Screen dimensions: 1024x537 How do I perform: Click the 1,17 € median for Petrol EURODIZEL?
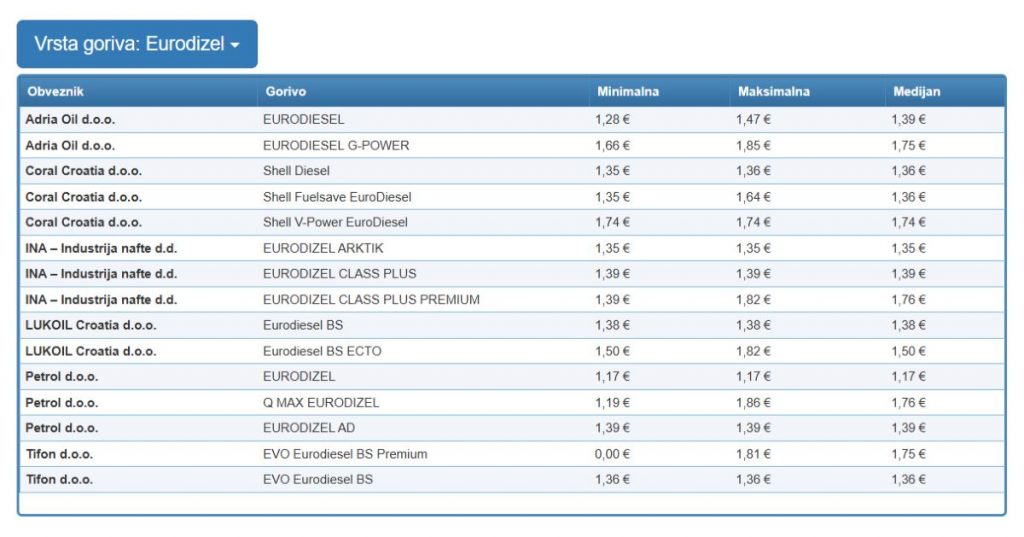[x=908, y=376]
